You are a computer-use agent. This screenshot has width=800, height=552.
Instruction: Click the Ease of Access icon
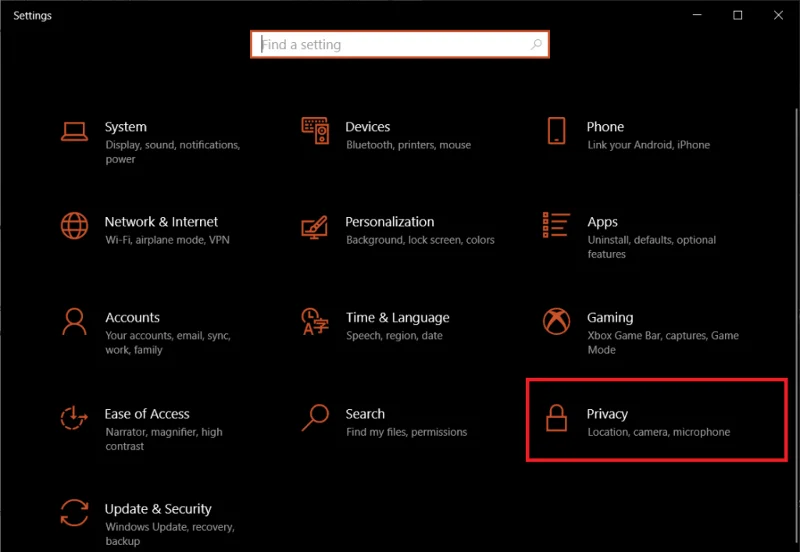coord(74,417)
